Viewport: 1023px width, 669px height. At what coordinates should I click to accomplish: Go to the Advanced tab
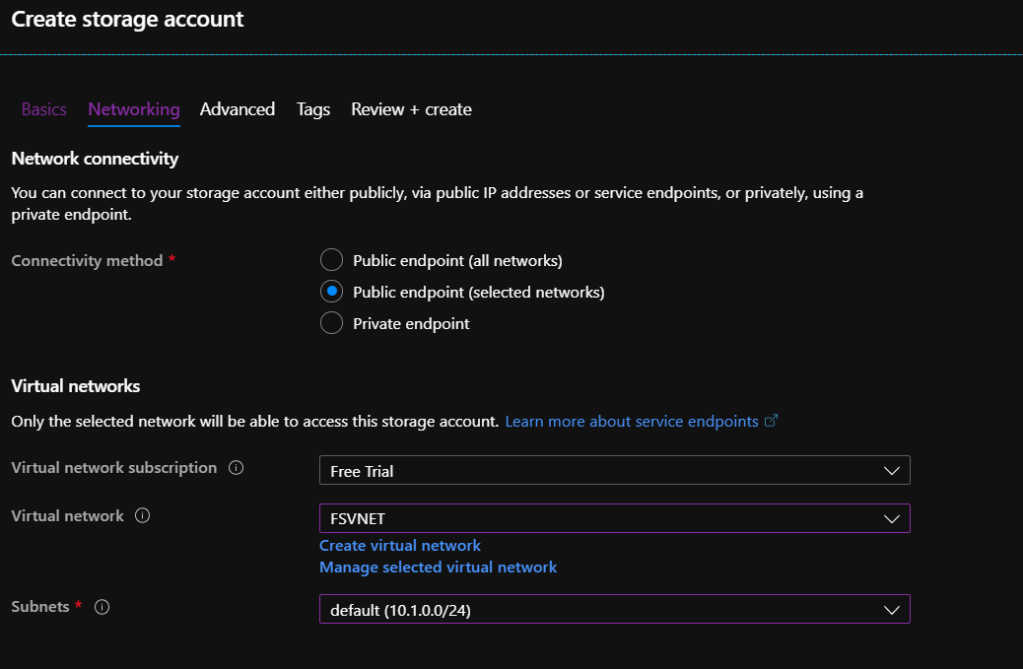click(x=237, y=109)
